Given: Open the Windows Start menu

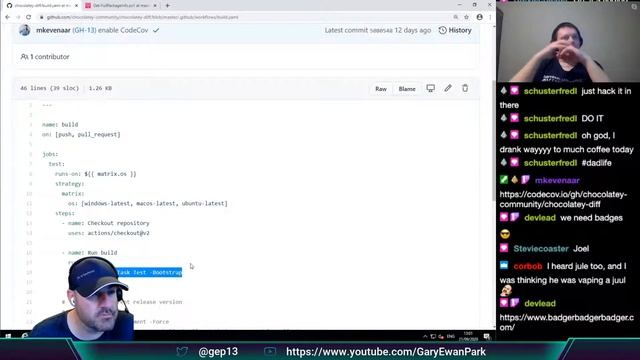Looking at the screenshot, I should pyautogui.click(x=8, y=336).
